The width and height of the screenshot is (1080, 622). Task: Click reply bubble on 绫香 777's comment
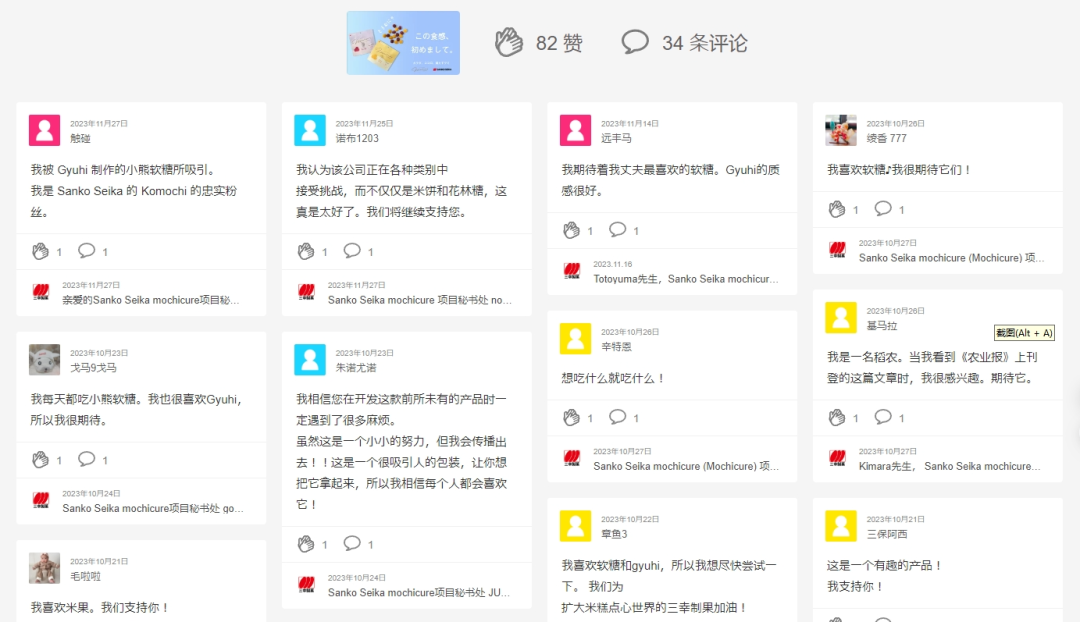click(883, 209)
